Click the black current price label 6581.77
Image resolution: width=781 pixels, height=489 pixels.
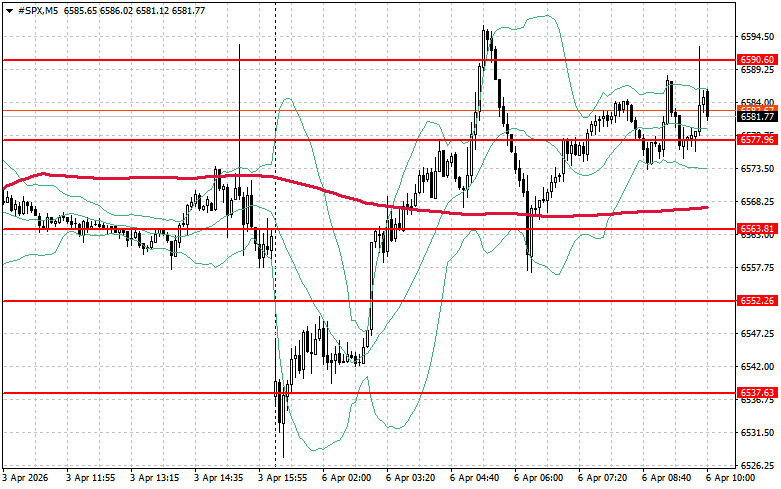[x=757, y=117]
